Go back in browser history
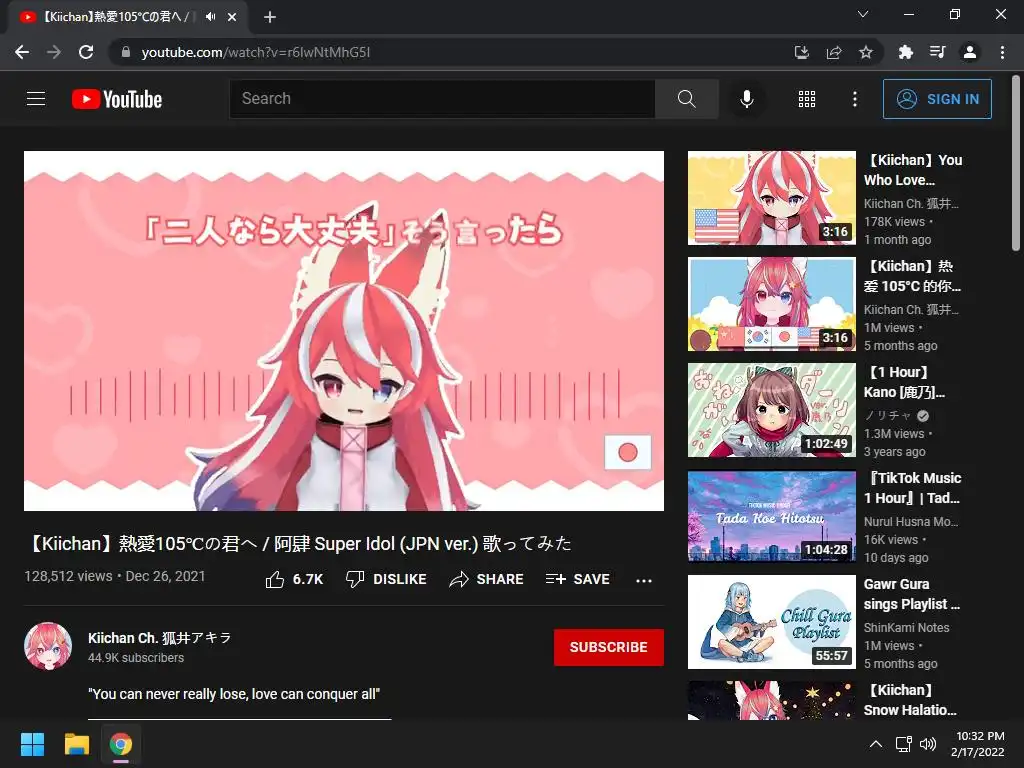The height and width of the screenshot is (768, 1024). pos(22,52)
